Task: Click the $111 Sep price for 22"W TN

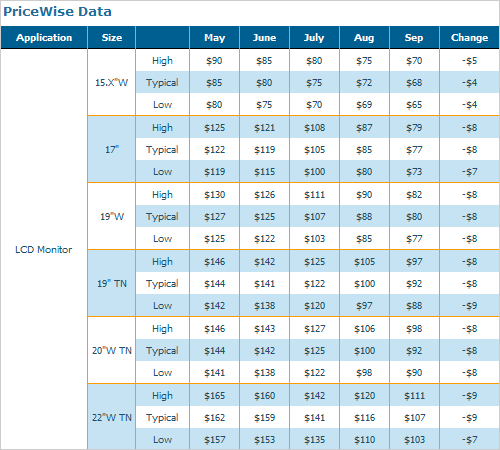Action: tap(414, 396)
